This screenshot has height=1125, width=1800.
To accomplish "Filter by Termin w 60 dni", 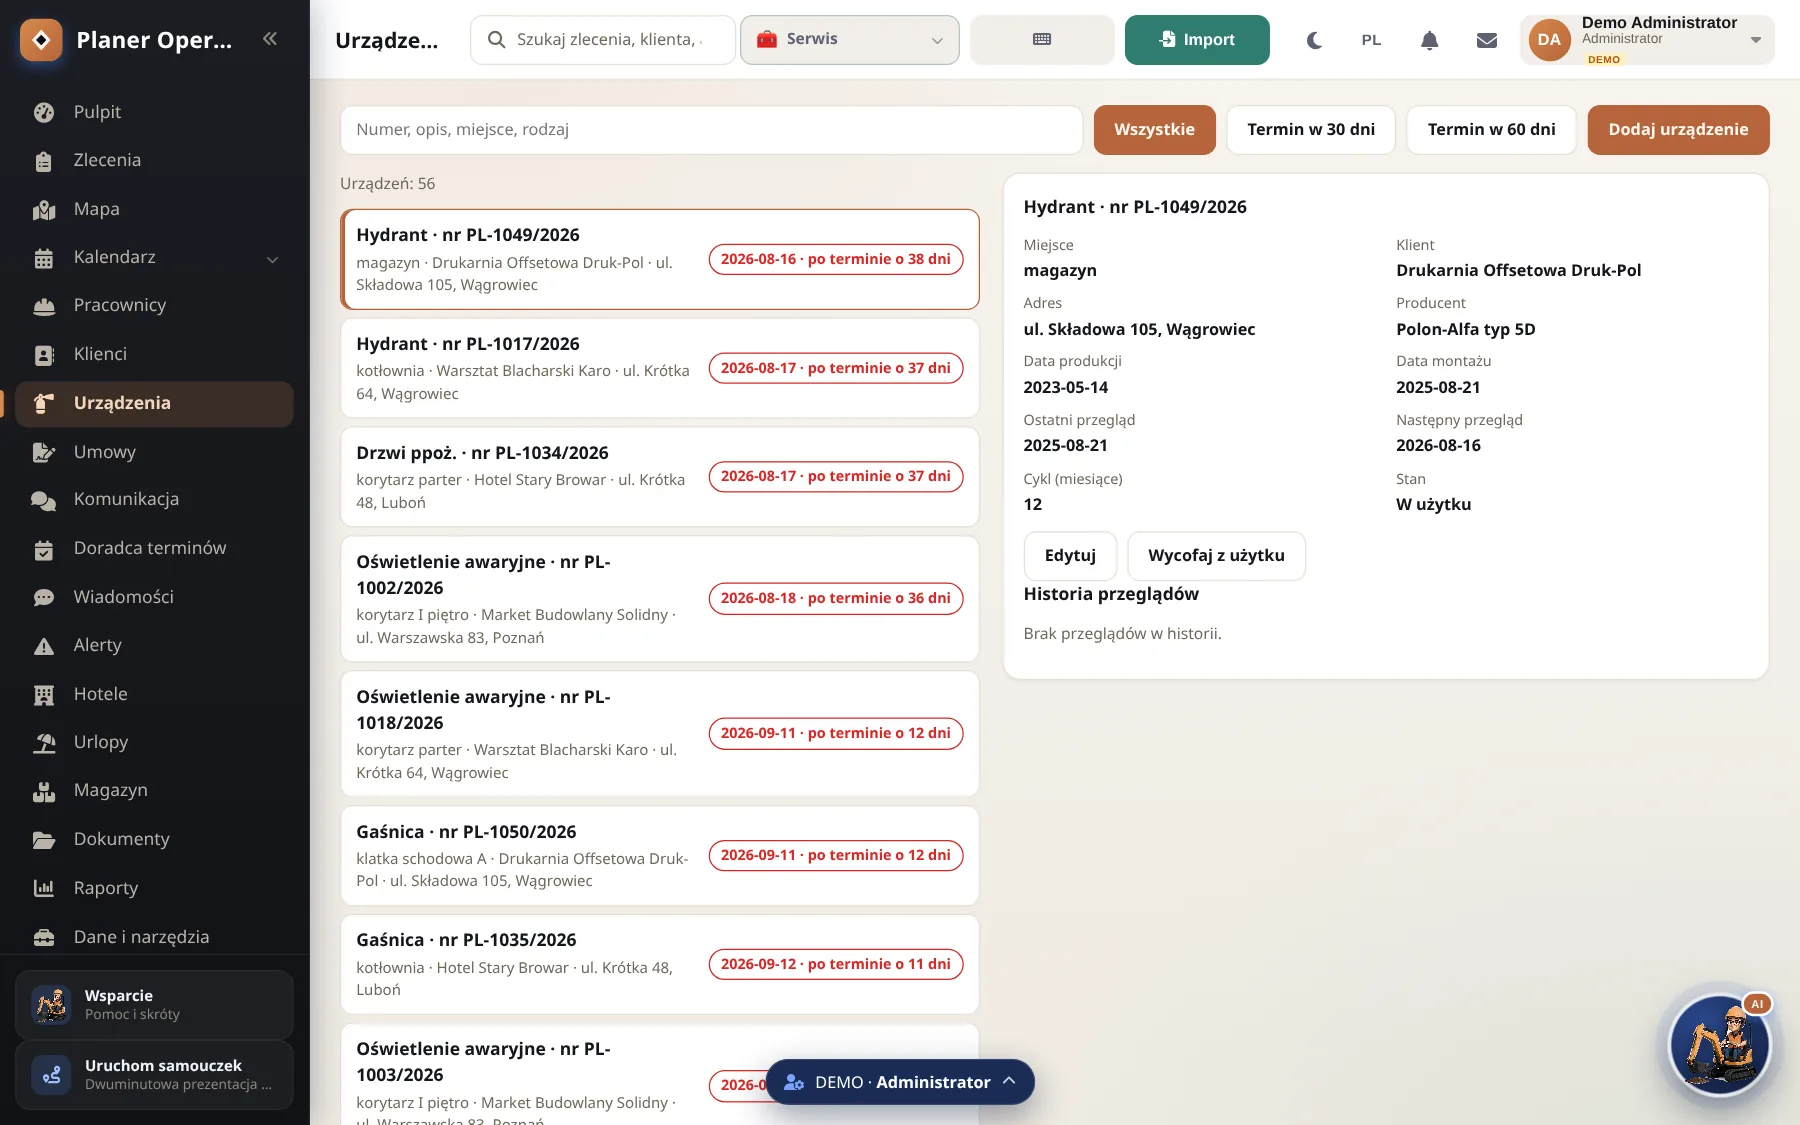I will [x=1491, y=130].
